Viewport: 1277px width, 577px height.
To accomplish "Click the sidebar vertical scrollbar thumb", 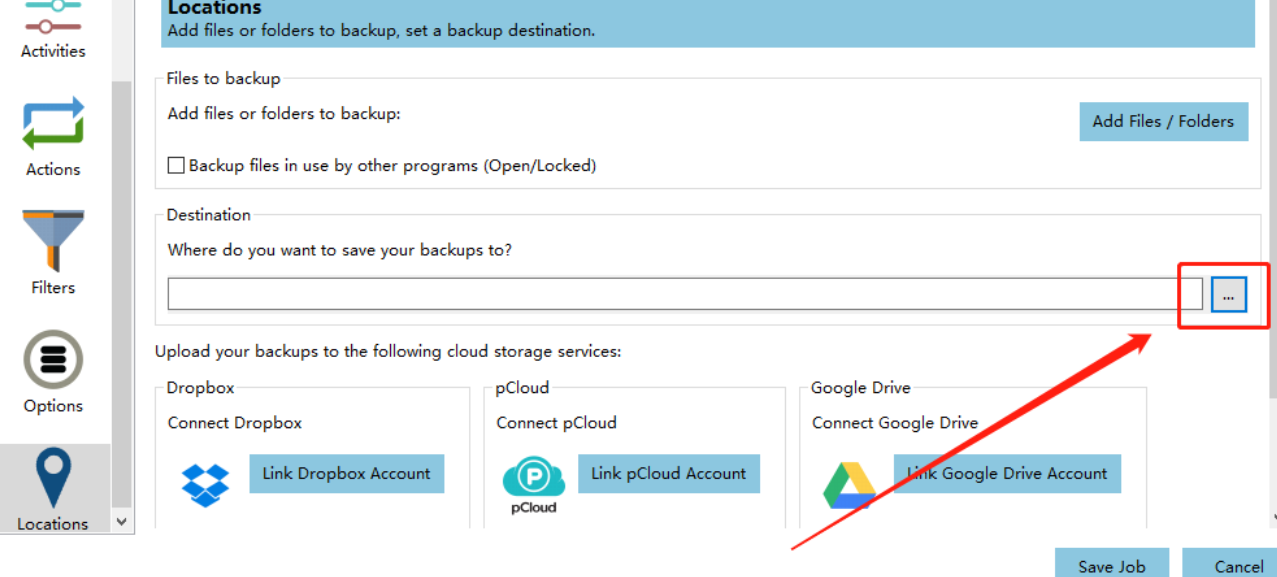I will click(122, 290).
